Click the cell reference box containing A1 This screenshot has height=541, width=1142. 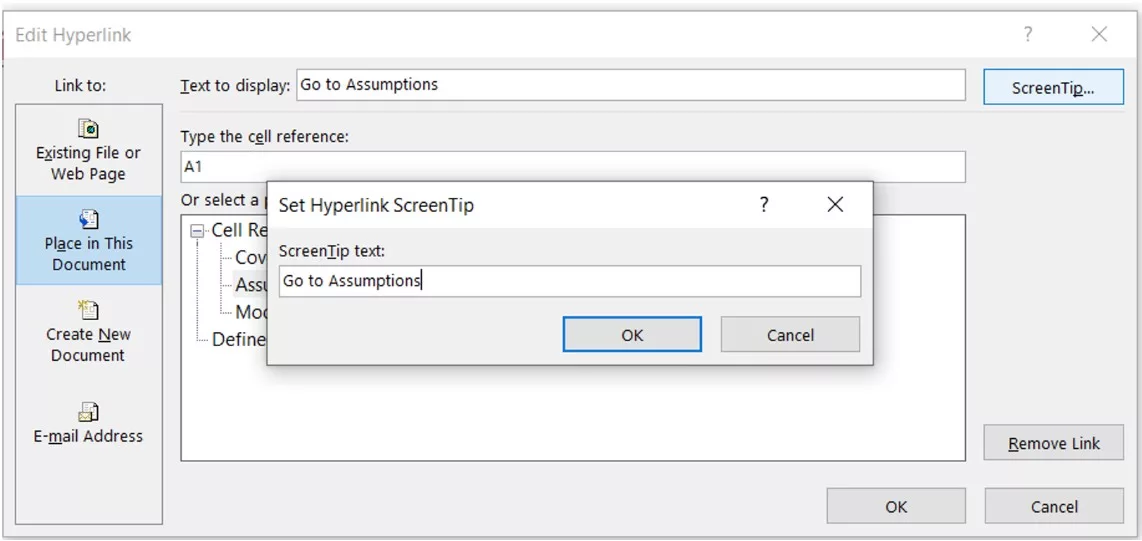pos(572,167)
